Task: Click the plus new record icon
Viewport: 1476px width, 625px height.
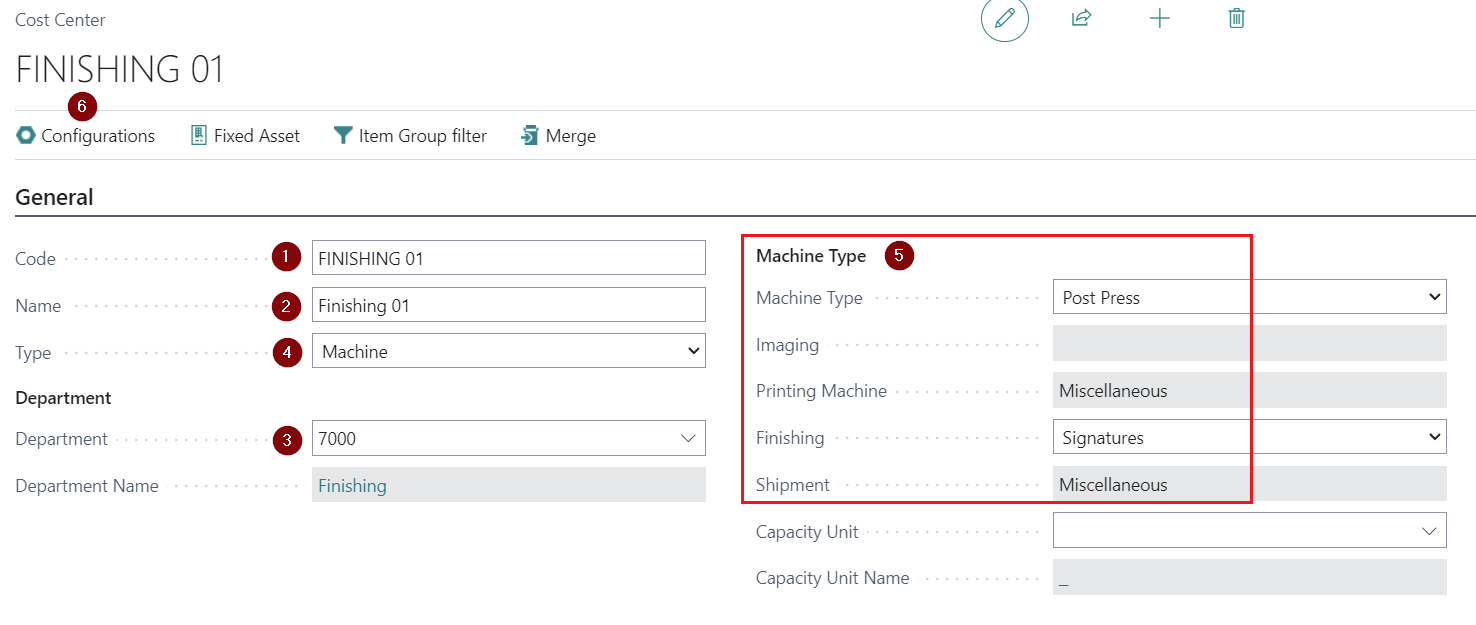Action: (1159, 18)
